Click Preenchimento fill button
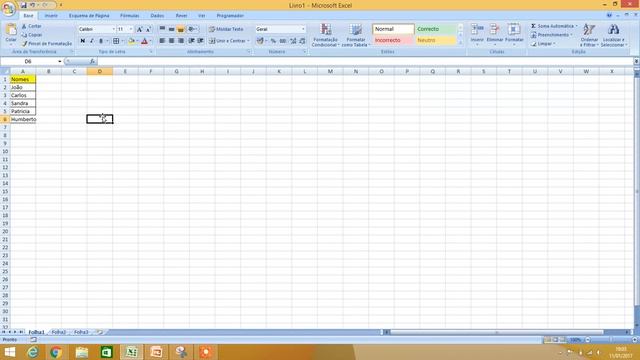This screenshot has height=360, width=640. point(551,35)
